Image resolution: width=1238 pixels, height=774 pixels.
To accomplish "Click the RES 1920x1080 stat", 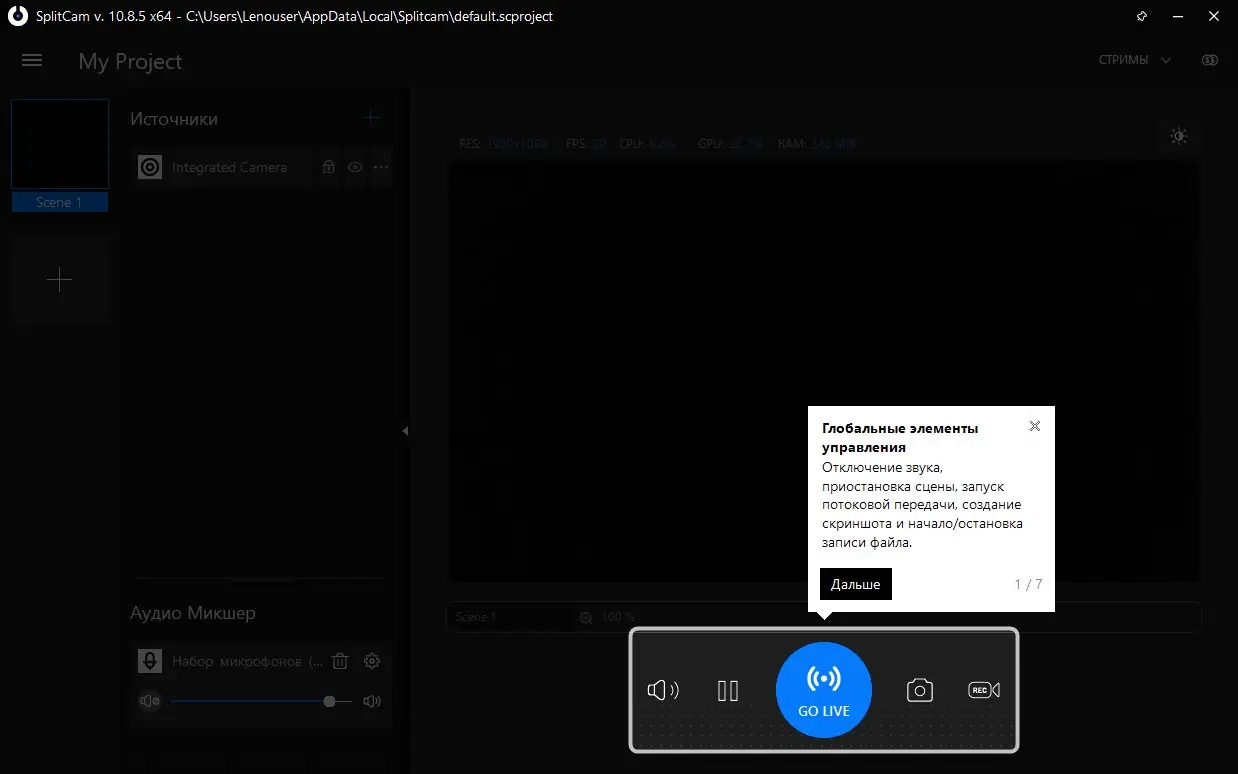I will coord(503,144).
